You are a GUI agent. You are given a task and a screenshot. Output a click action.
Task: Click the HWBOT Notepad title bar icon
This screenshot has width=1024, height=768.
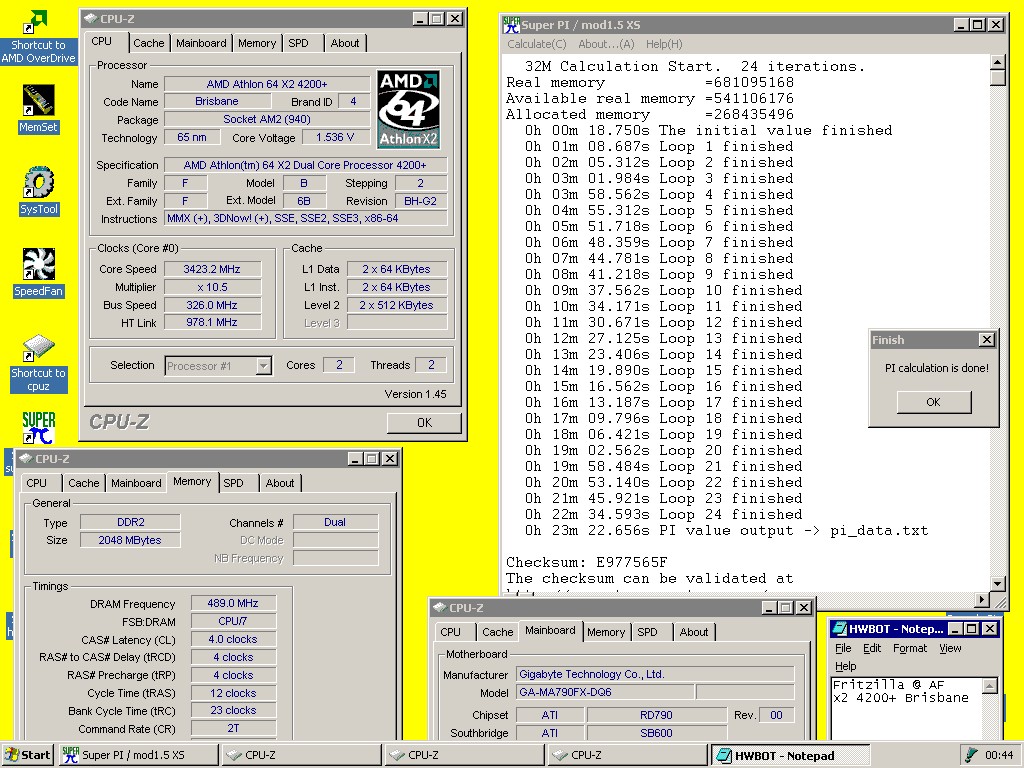pyautogui.click(x=839, y=629)
